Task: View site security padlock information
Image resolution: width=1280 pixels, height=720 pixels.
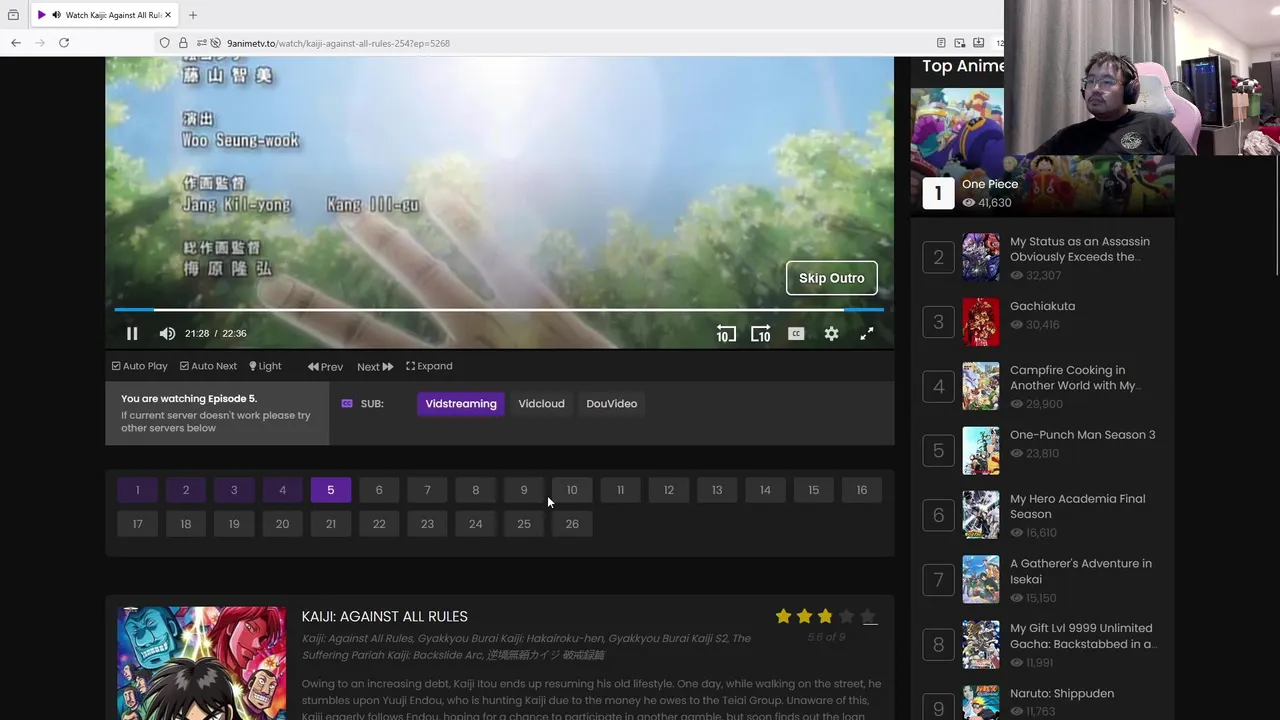Action: [x=183, y=43]
